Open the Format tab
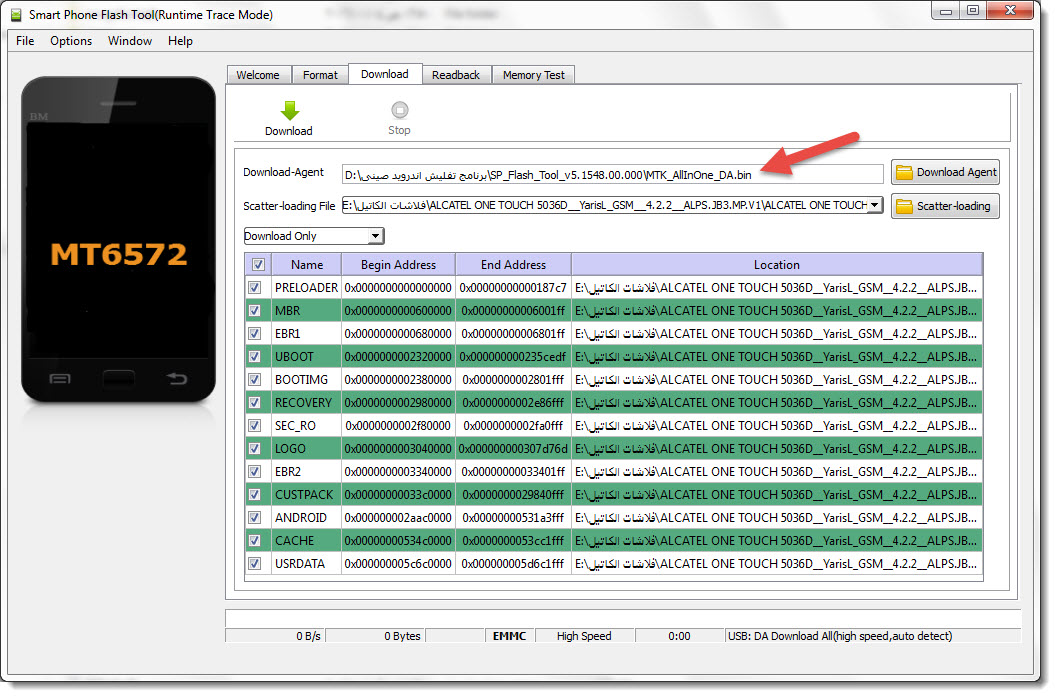Viewport: 1056px width, 697px height. (320, 75)
